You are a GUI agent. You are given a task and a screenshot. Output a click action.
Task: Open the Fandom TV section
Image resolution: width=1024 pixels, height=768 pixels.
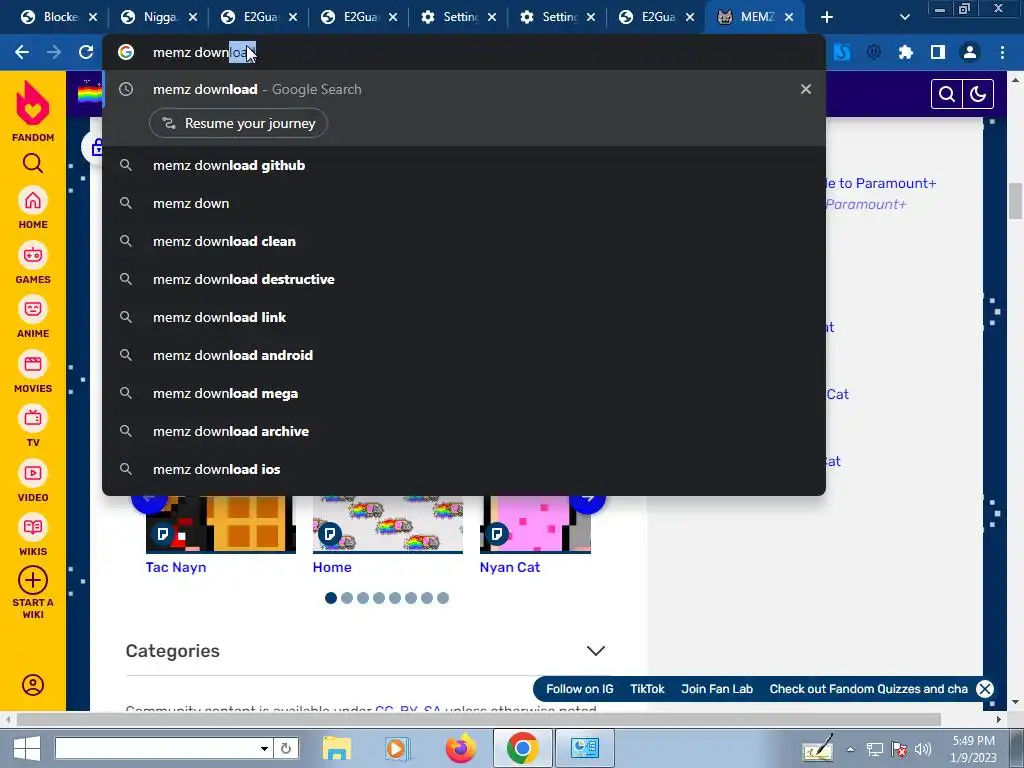click(33, 426)
